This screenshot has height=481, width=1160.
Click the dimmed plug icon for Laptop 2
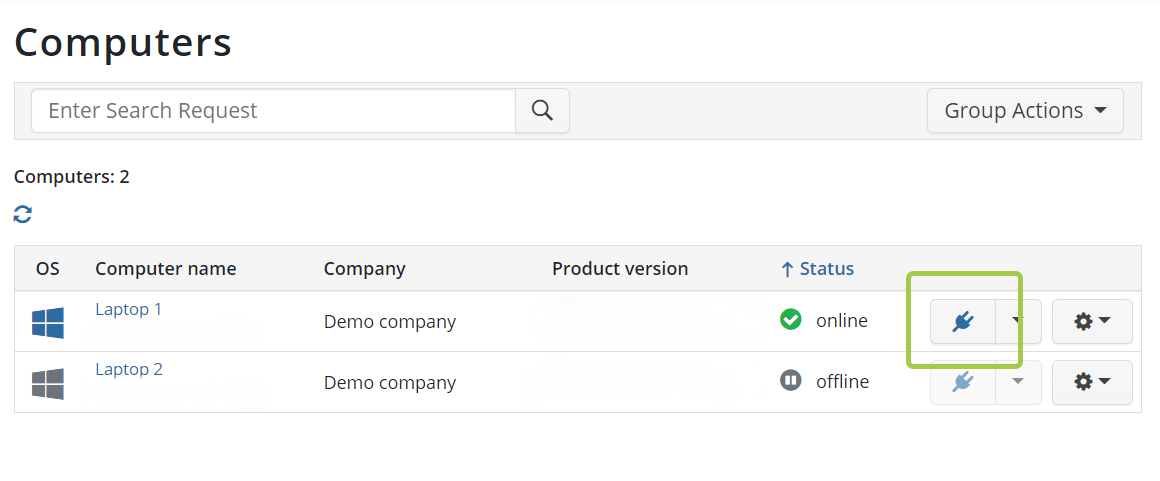pyautogui.click(x=962, y=383)
